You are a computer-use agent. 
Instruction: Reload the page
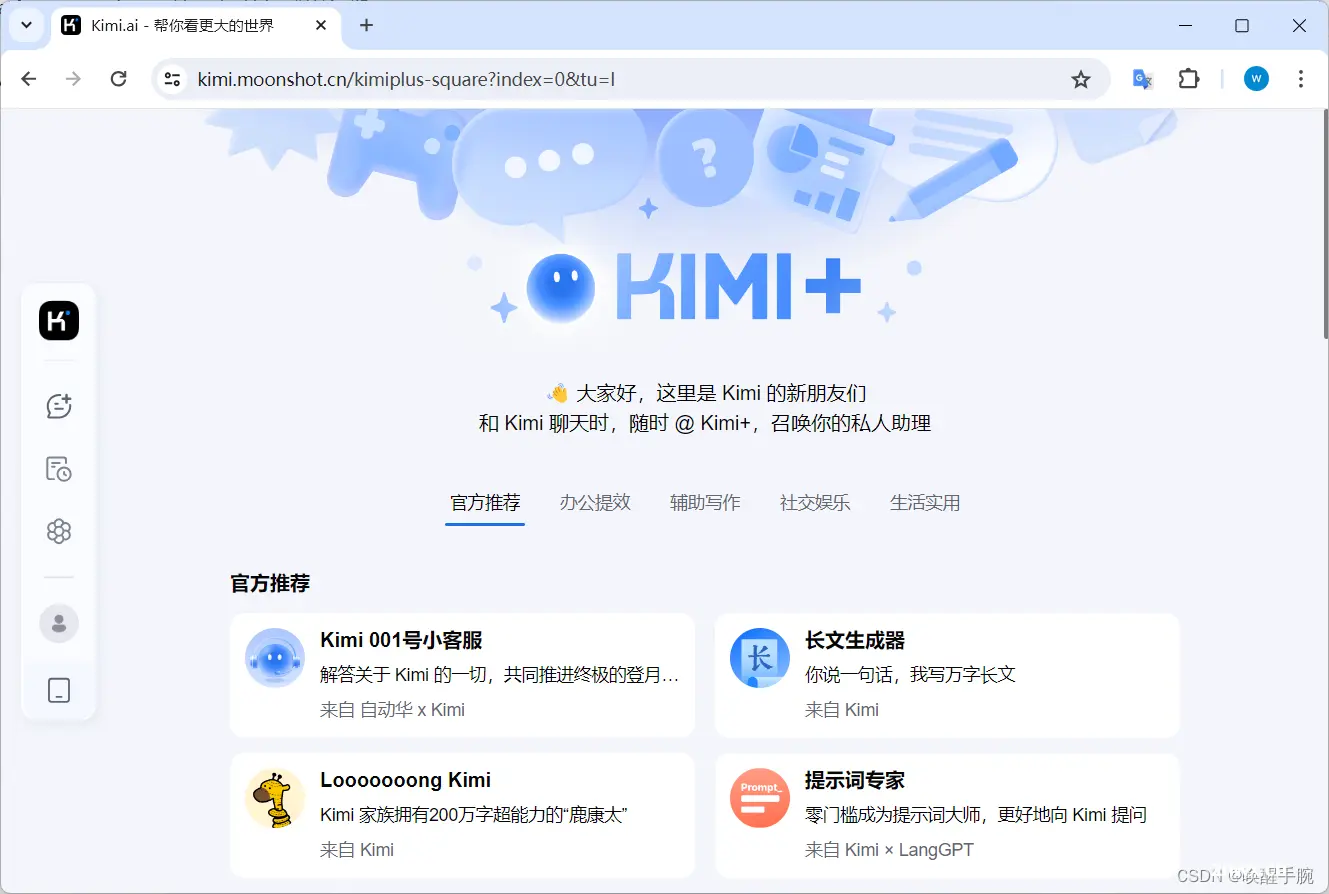tap(118, 79)
